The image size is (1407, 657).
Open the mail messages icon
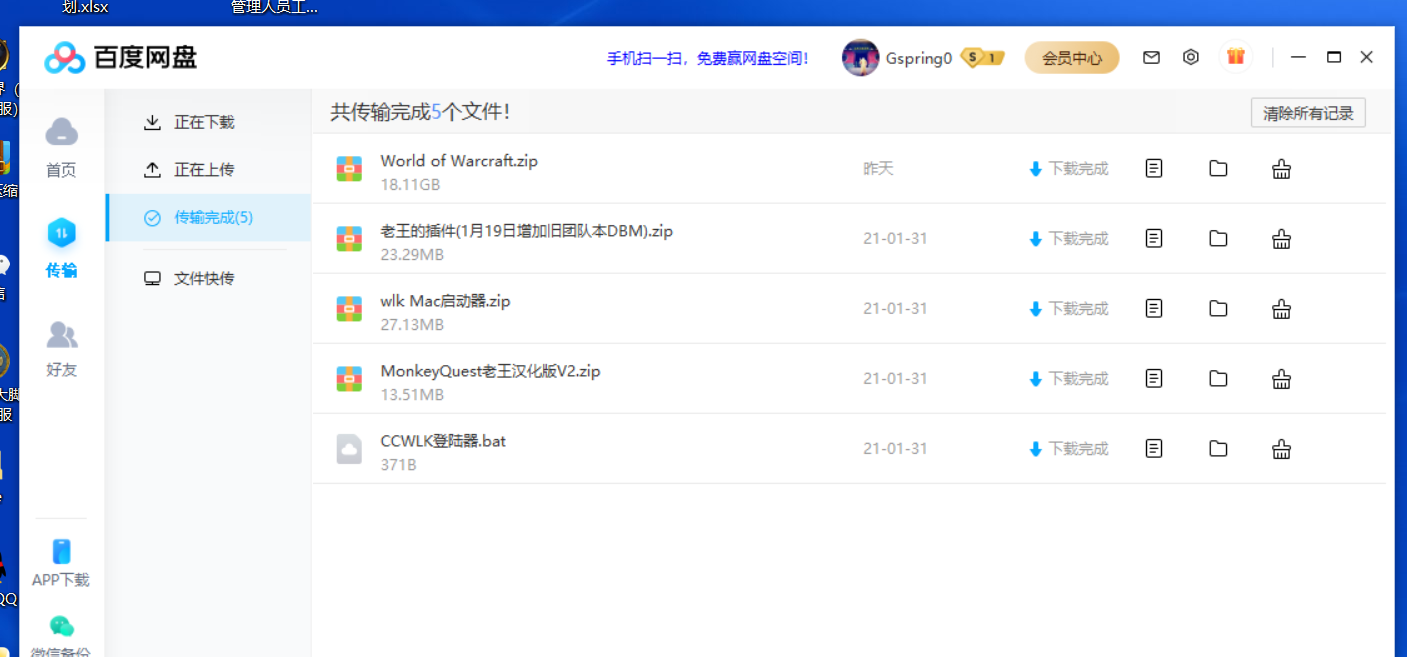point(1151,58)
